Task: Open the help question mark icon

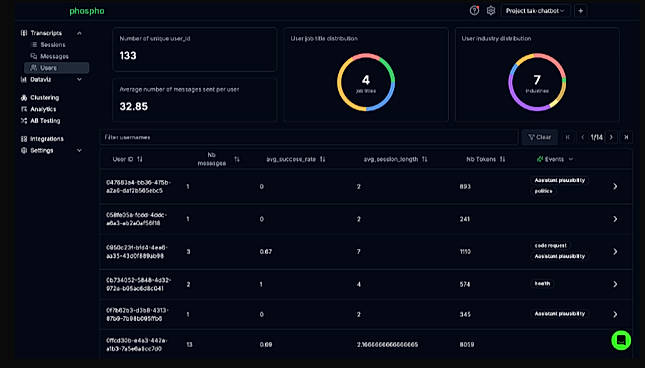Action: (474, 11)
